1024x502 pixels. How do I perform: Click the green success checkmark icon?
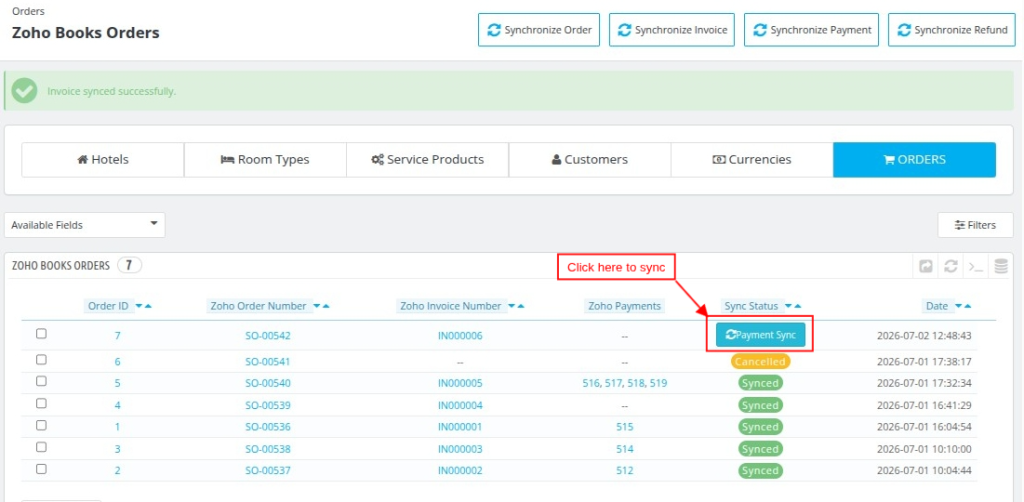(25, 91)
